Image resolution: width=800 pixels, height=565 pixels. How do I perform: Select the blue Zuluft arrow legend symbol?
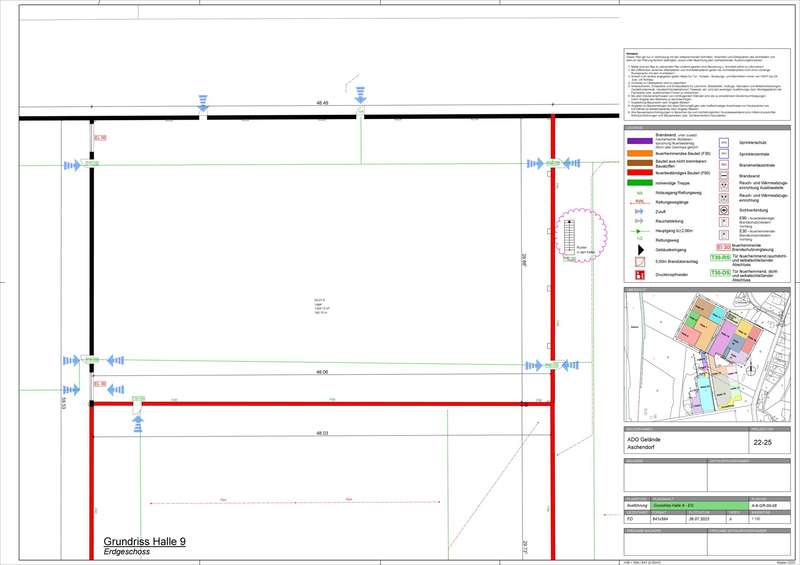point(638,212)
